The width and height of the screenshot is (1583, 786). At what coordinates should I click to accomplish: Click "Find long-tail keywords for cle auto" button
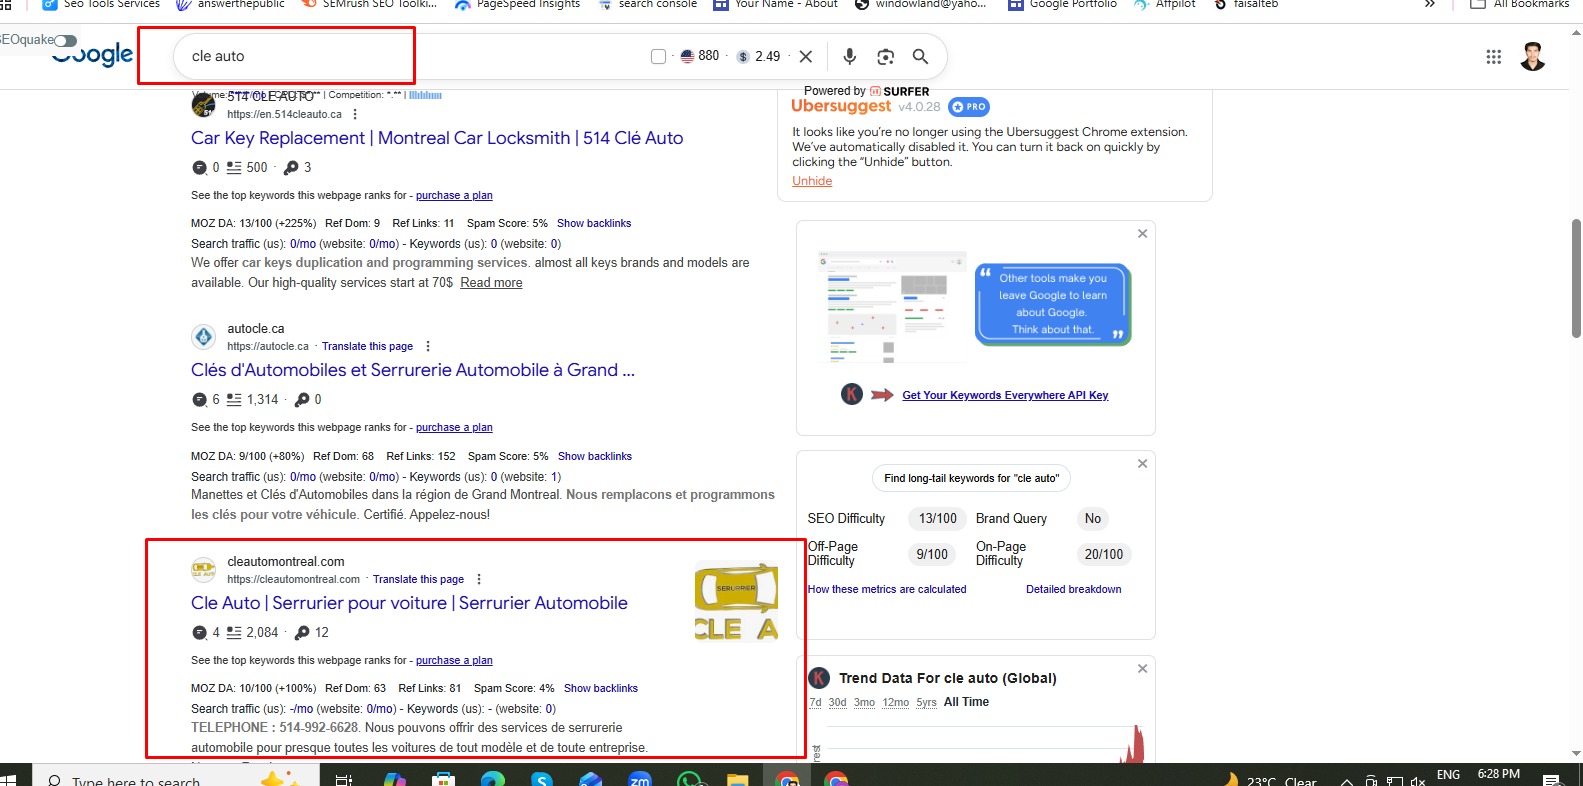(971, 478)
